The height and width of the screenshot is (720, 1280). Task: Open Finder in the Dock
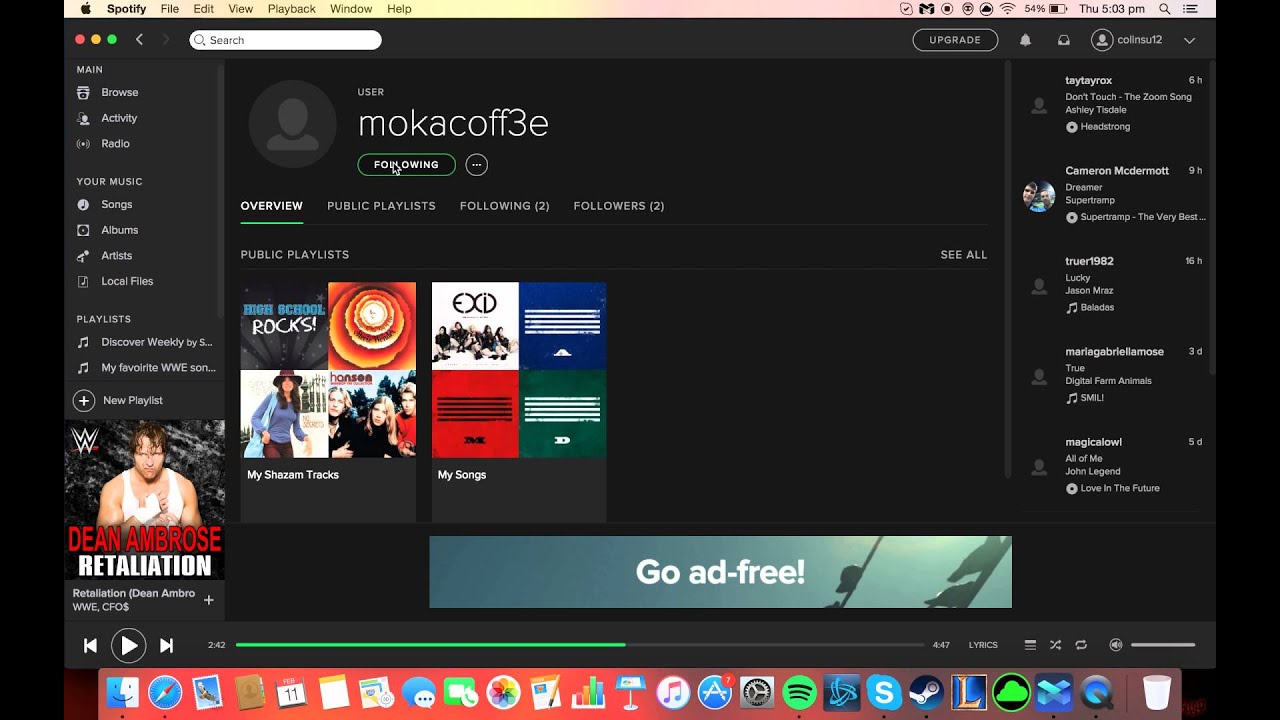(x=123, y=692)
